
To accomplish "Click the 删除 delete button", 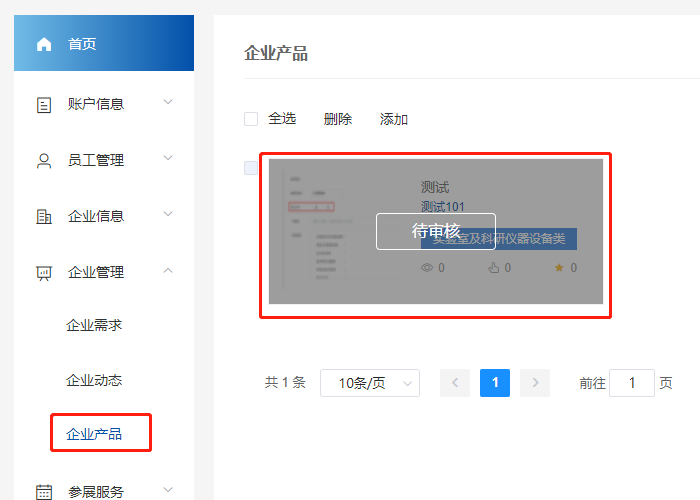I will tap(338, 119).
